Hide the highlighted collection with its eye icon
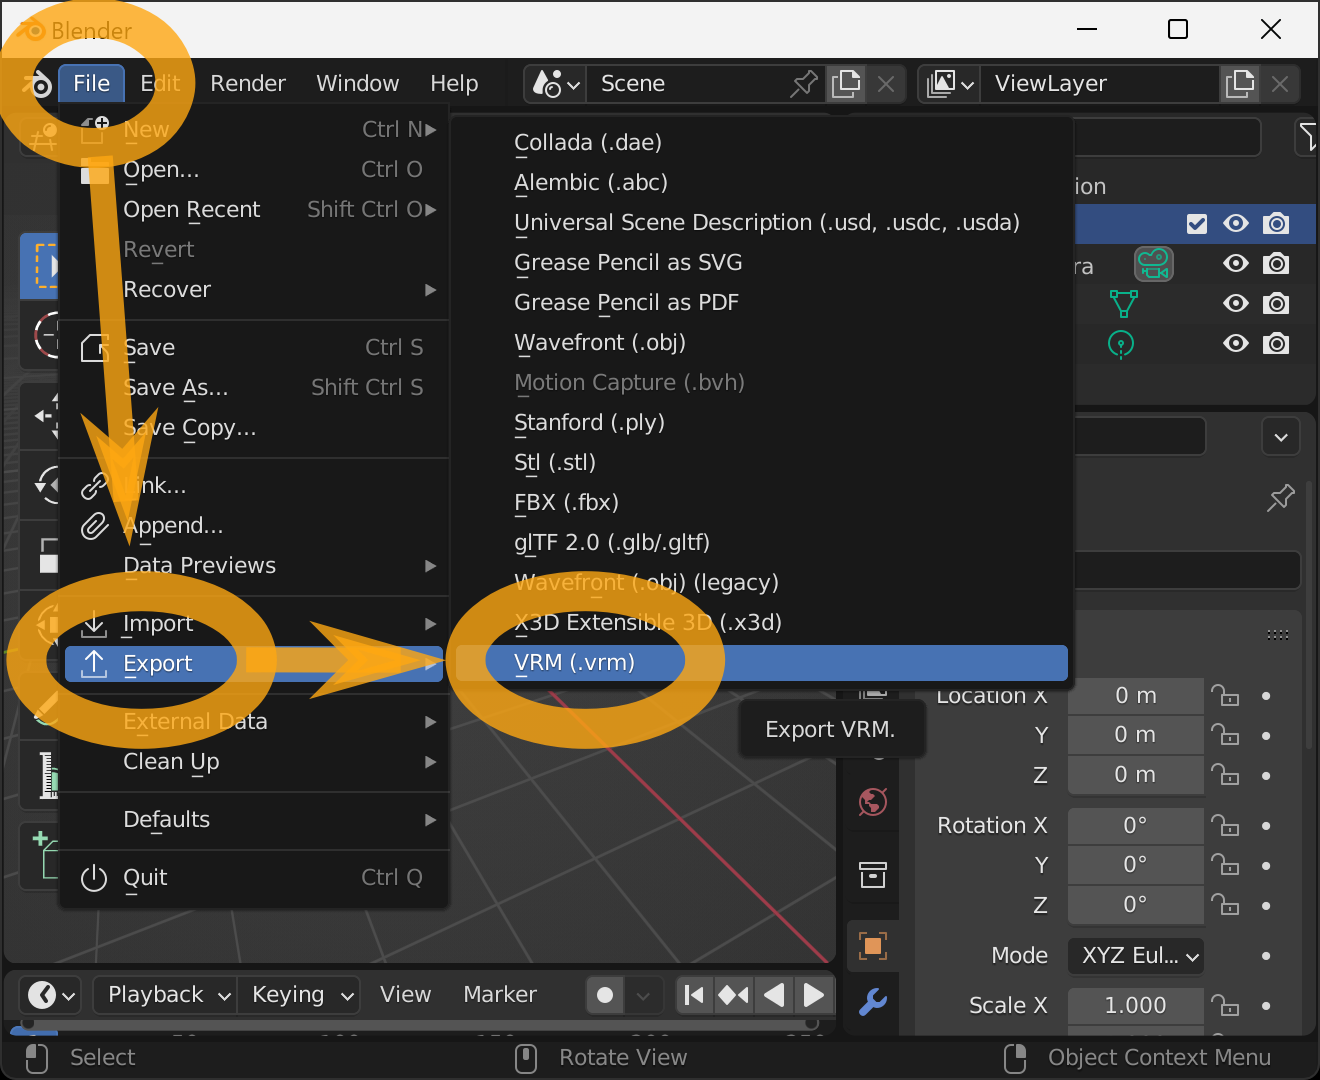 [x=1236, y=224]
